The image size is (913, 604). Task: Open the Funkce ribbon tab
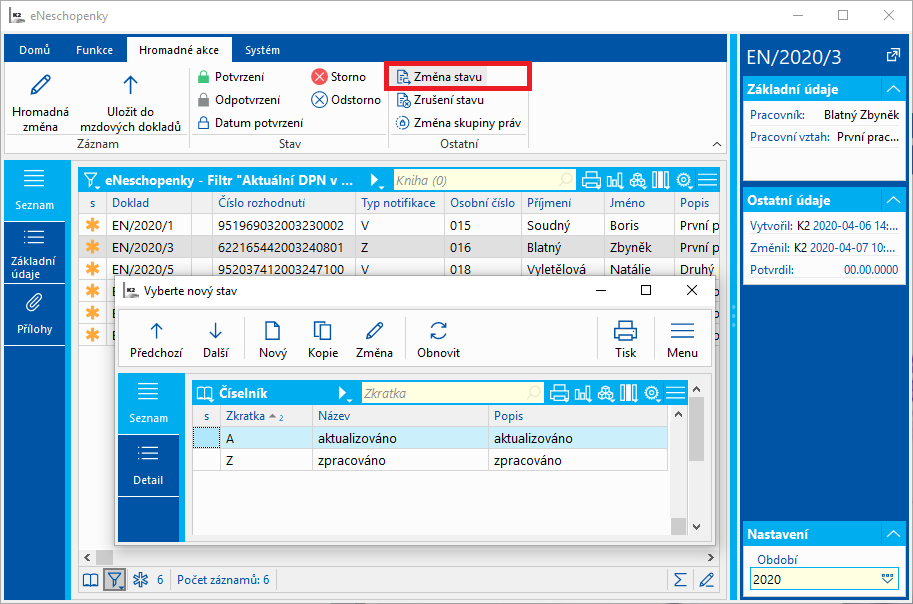click(x=94, y=50)
